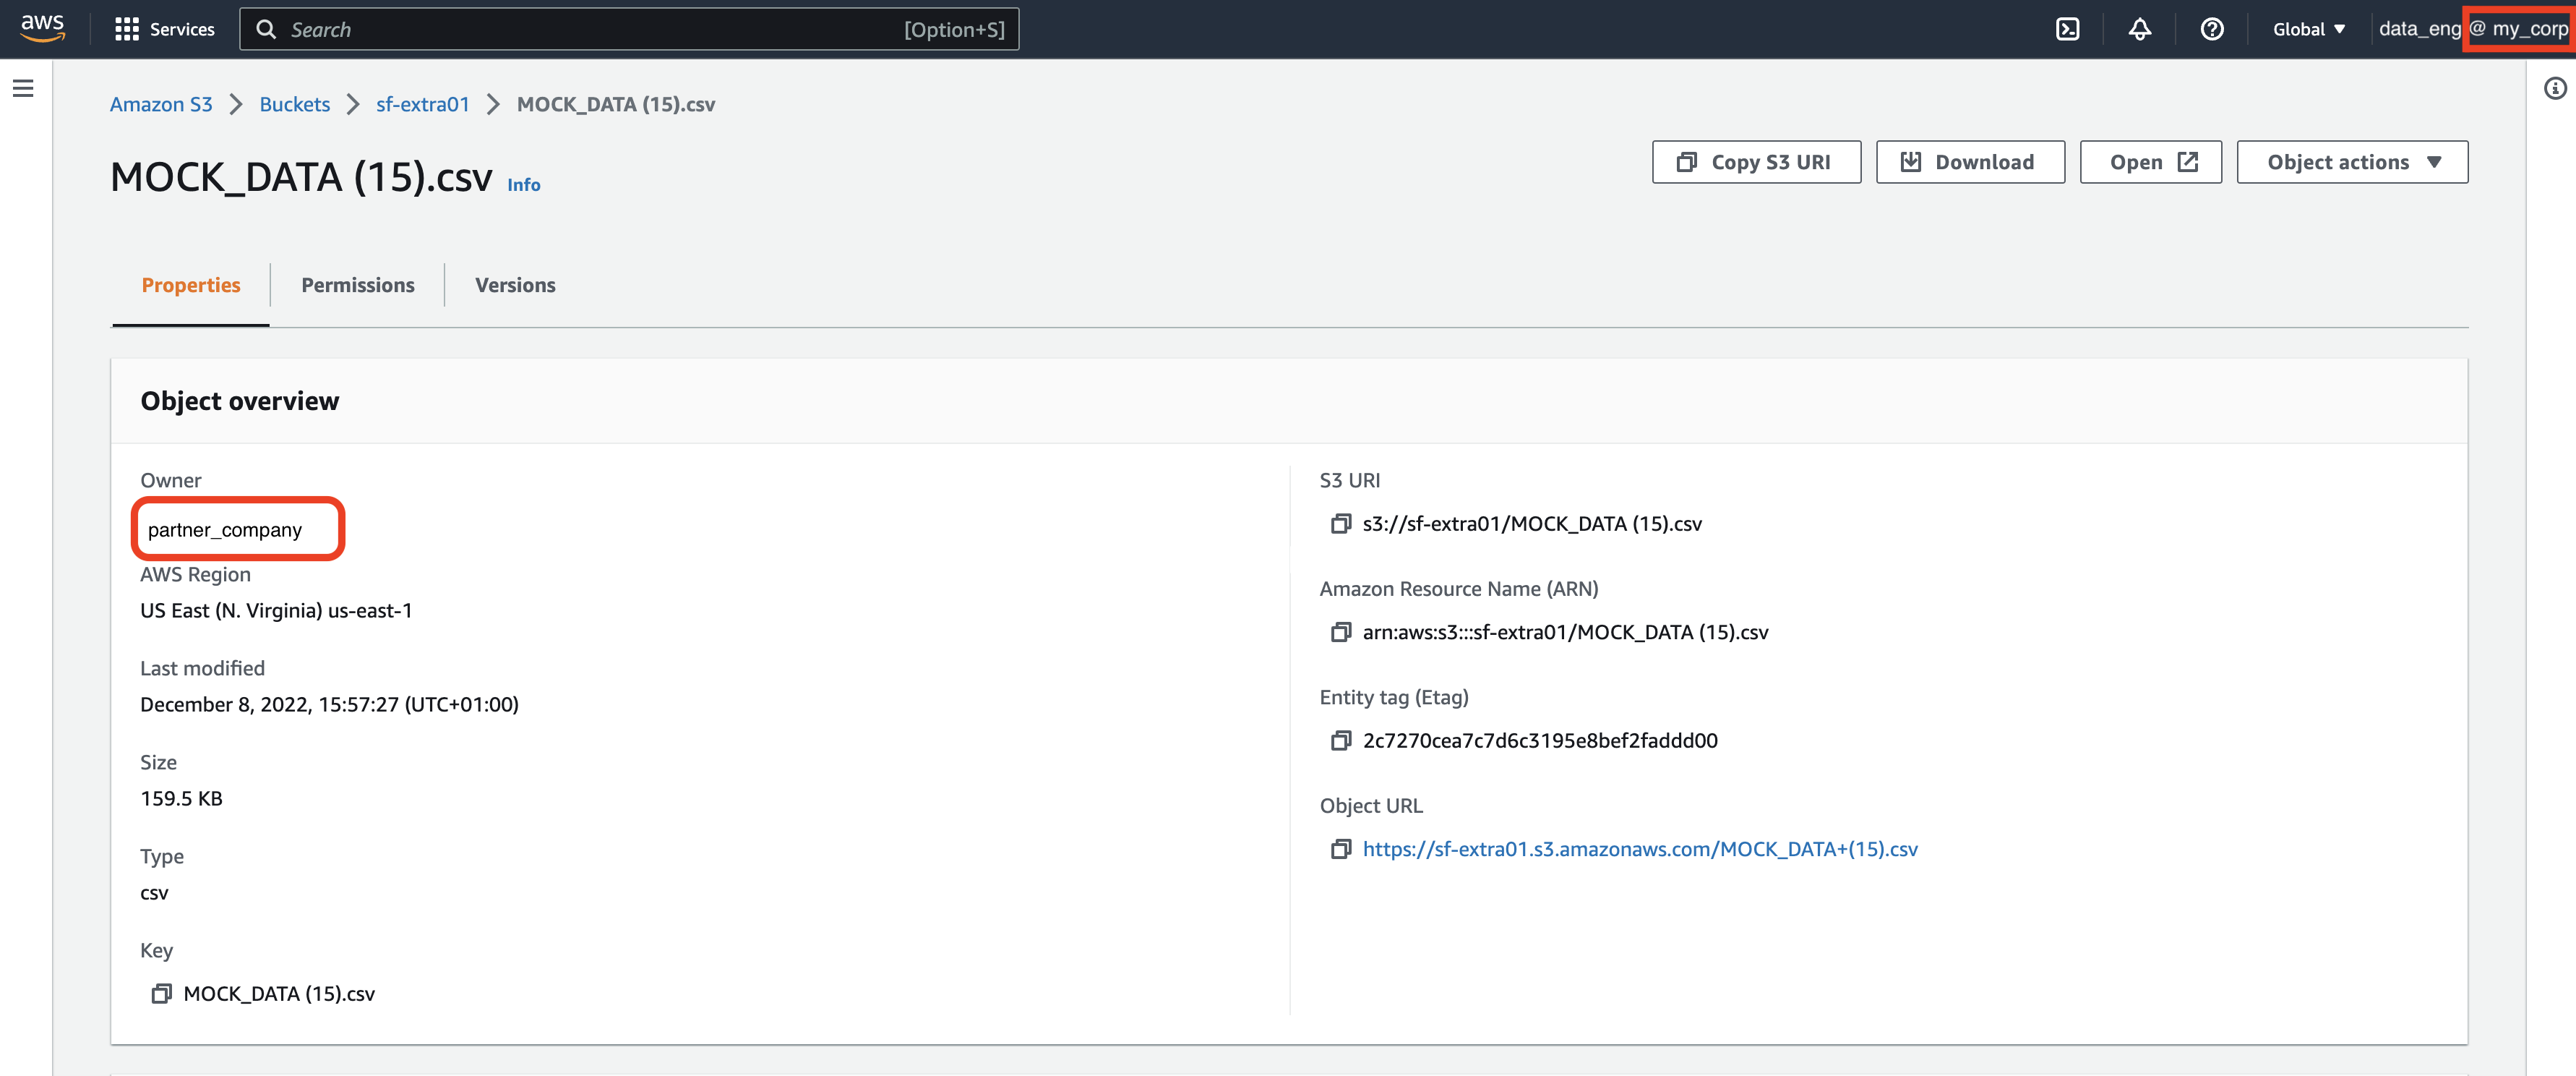Open the notifications bell
Viewport: 2576px width, 1076px height.
coord(2140,29)
